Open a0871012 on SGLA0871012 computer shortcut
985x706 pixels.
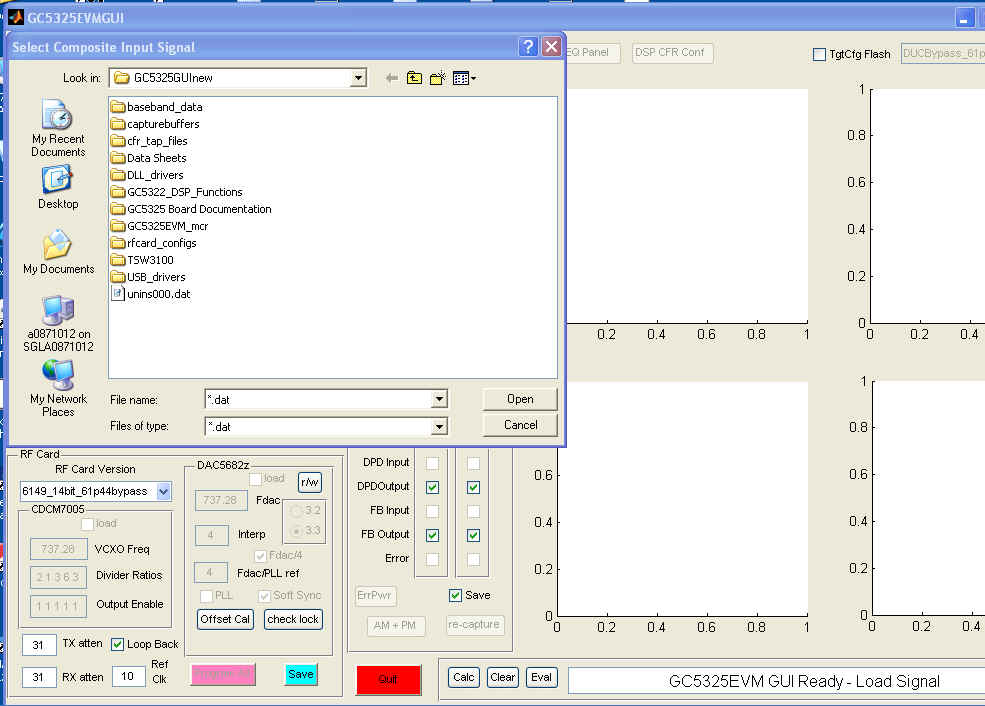58,323
